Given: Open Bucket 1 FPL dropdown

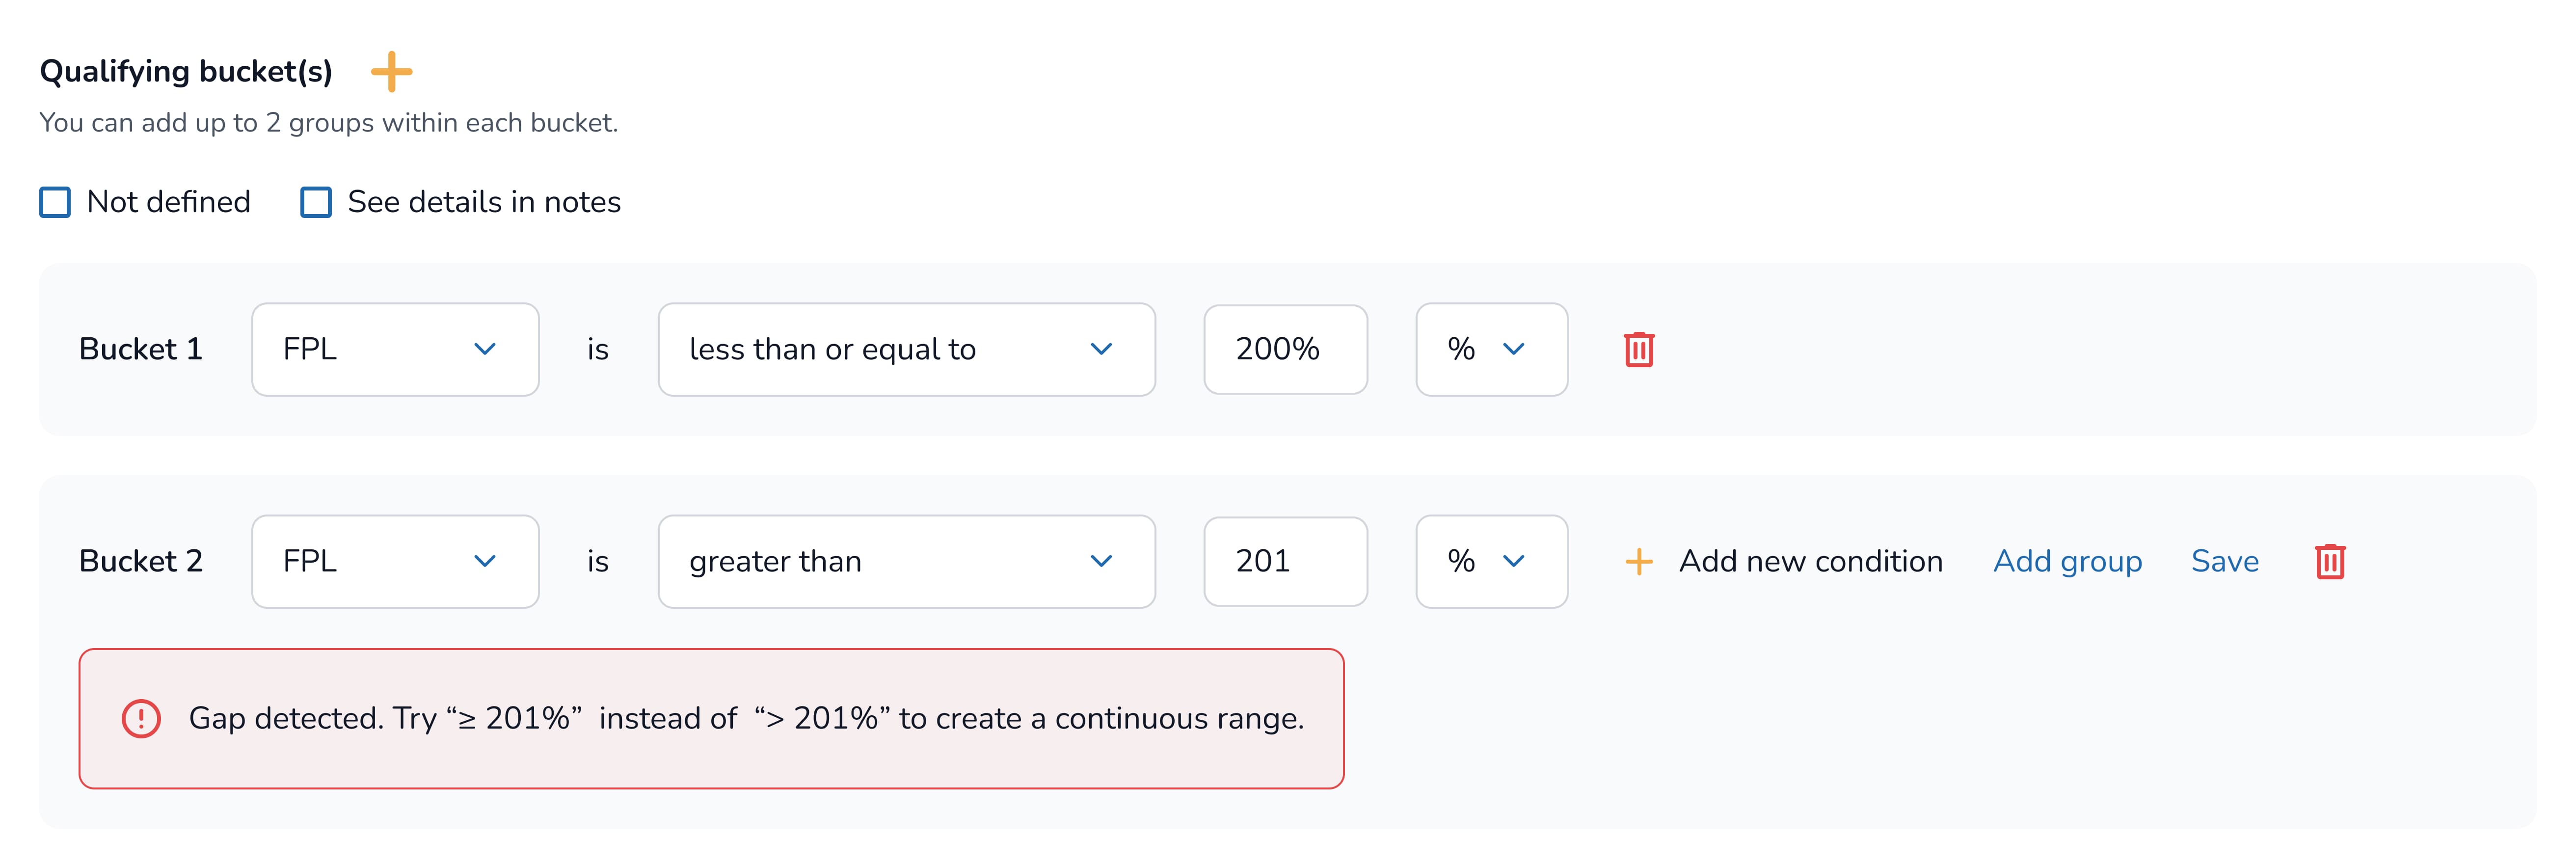Looking at the screenshot, I should tap(395, 350).
